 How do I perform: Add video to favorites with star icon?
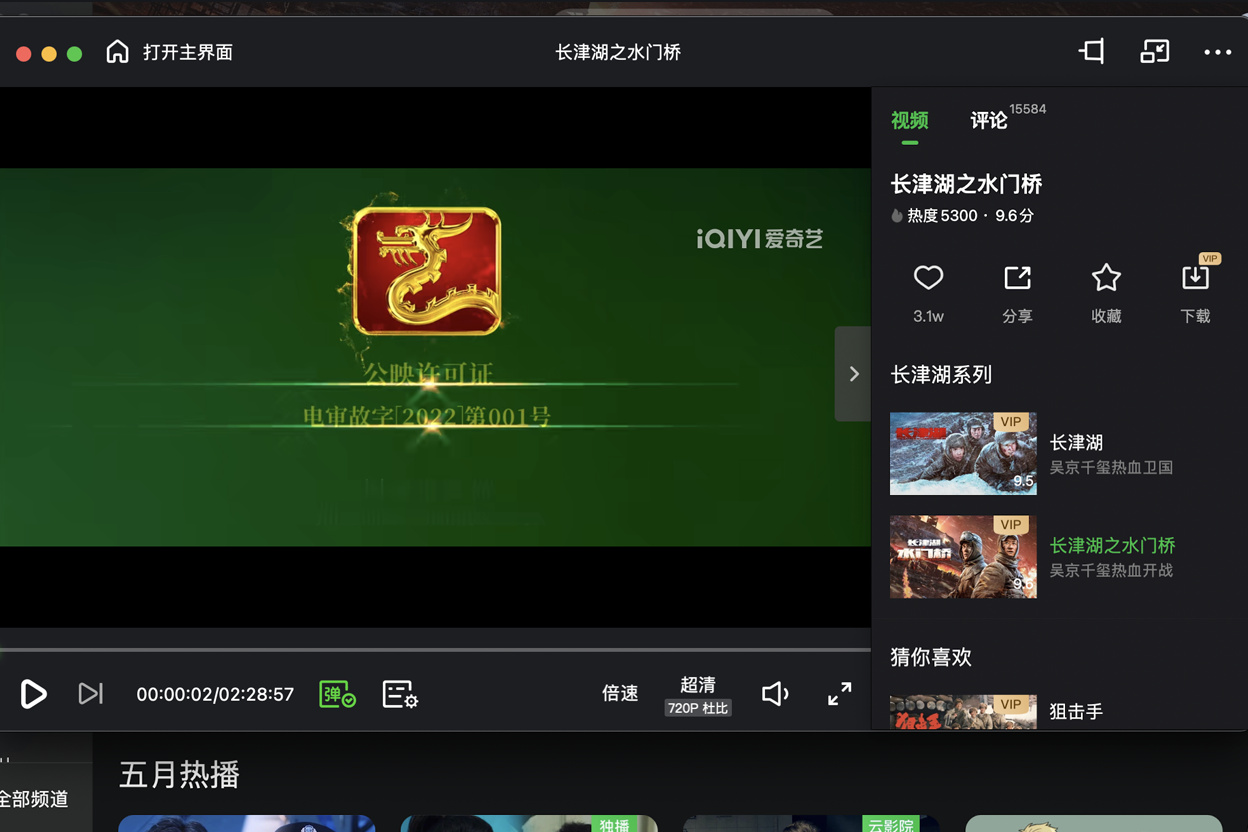click(1106, 279)
